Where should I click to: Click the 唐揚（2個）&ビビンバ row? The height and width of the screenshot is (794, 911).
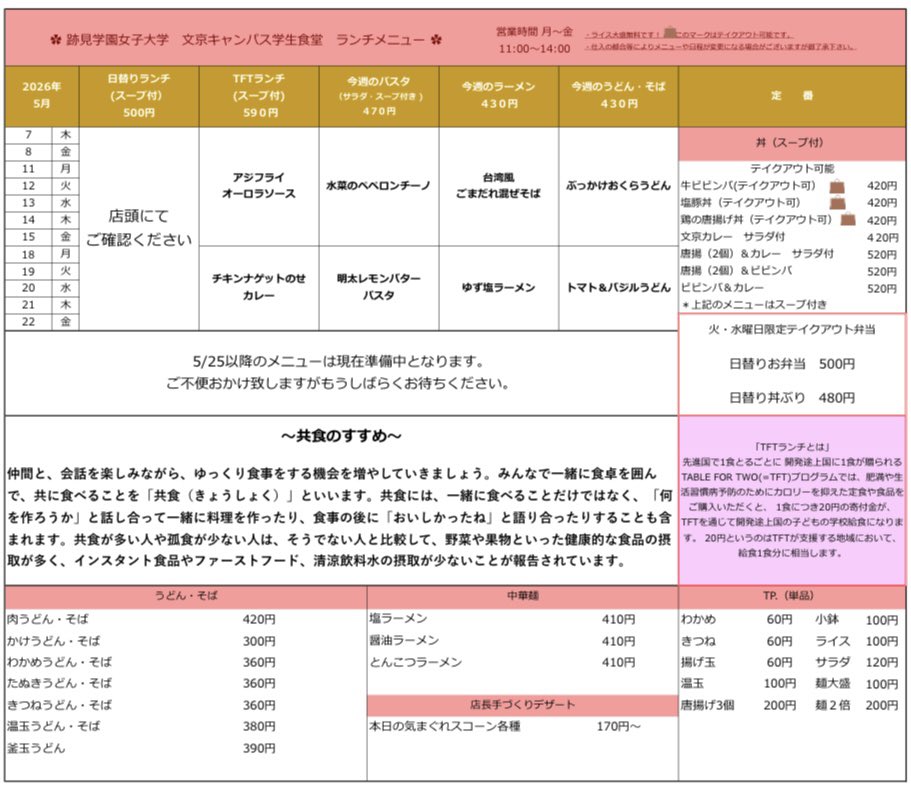point(790,271)
